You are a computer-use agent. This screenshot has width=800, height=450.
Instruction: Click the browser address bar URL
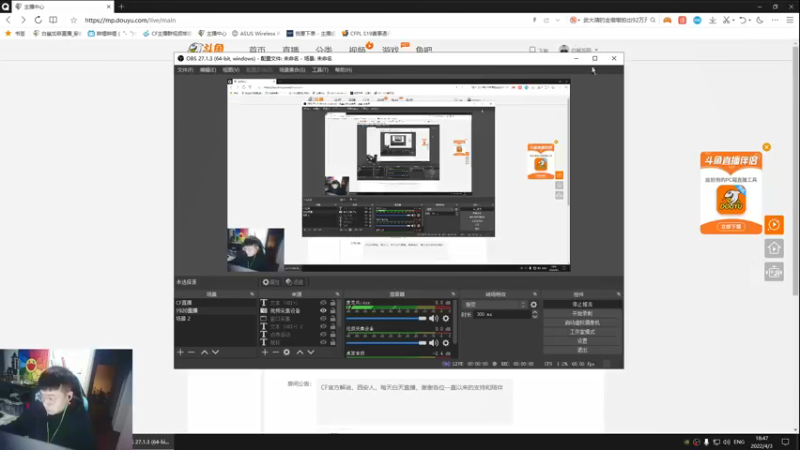[130, 20]
